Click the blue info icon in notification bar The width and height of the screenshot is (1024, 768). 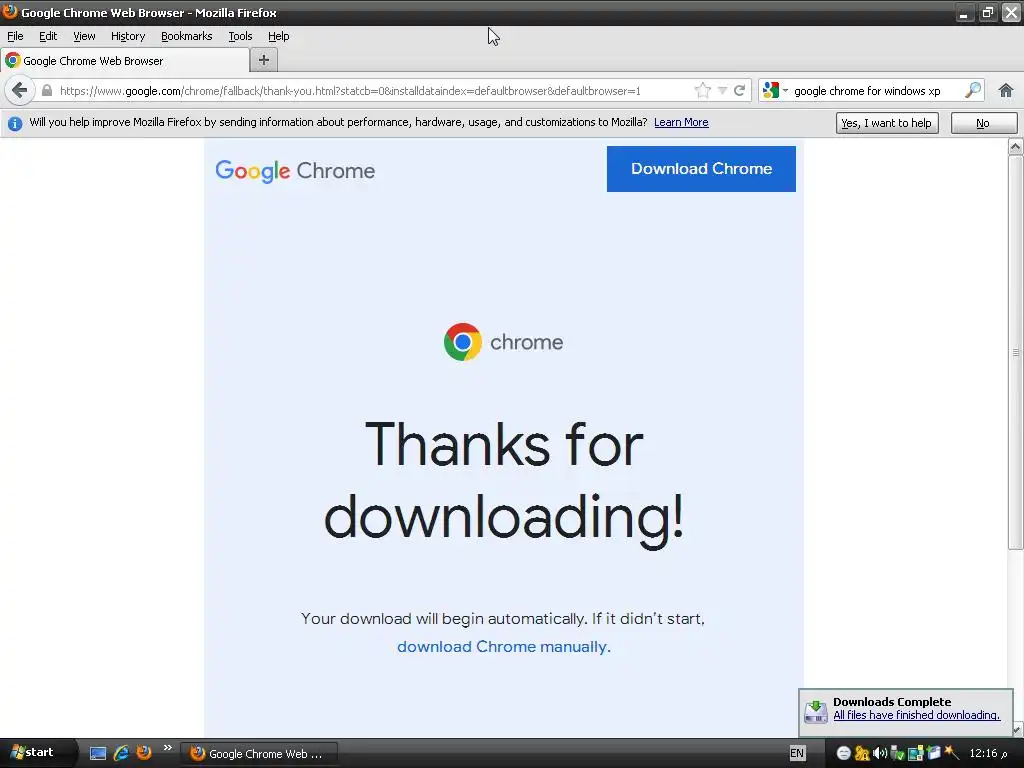14,123
